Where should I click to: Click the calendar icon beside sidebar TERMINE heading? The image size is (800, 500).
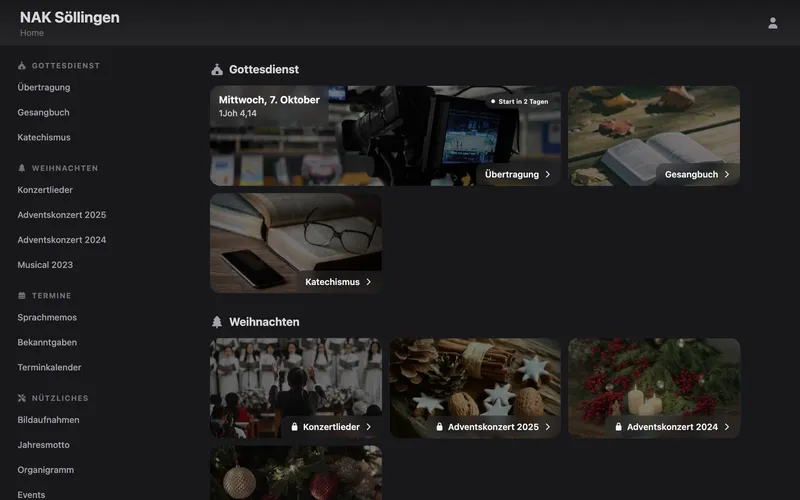[x=21, y=295]
